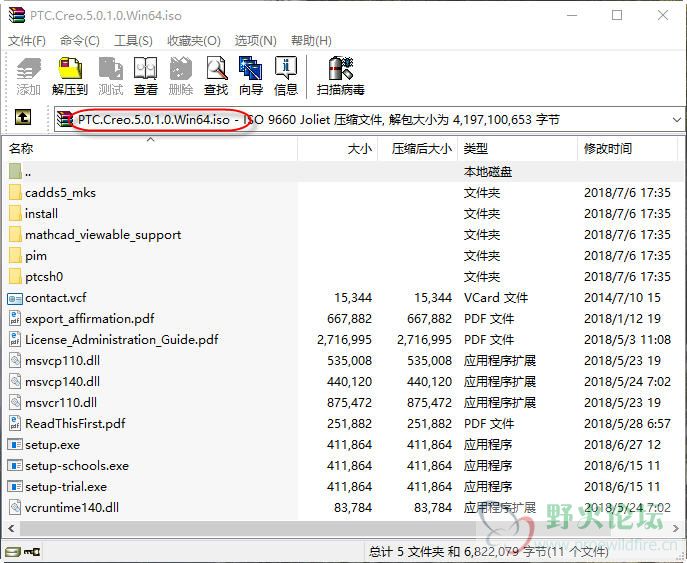This screenshot has width=687, height=563.
Task: Click the setup.exe application icon
Action: tap(15, 445)
